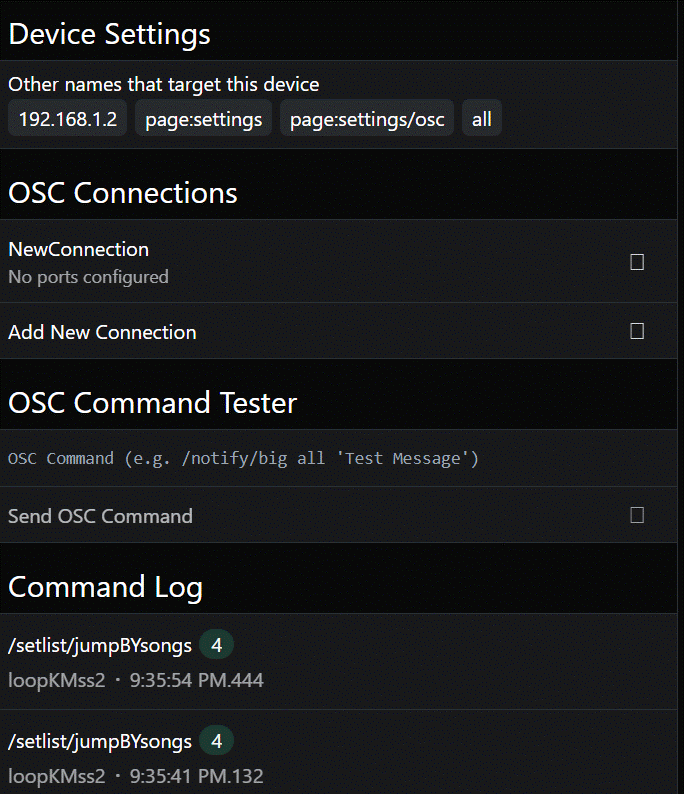Screen dimensions: 684x794
Task: Select the jumpBYsongs log entry from 9:35:54 PM
Action: point(100,645)
